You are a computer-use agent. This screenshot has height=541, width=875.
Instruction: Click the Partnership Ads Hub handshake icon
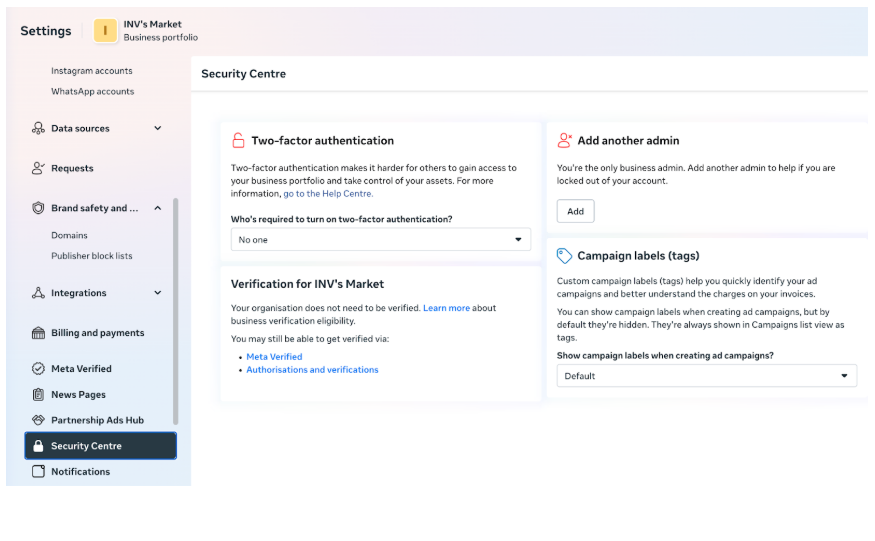tap(38, 420)
